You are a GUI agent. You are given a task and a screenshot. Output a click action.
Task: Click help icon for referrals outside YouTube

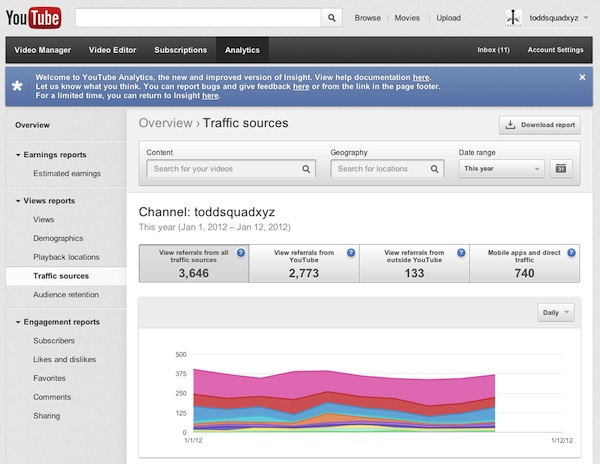tap(461, 253)
